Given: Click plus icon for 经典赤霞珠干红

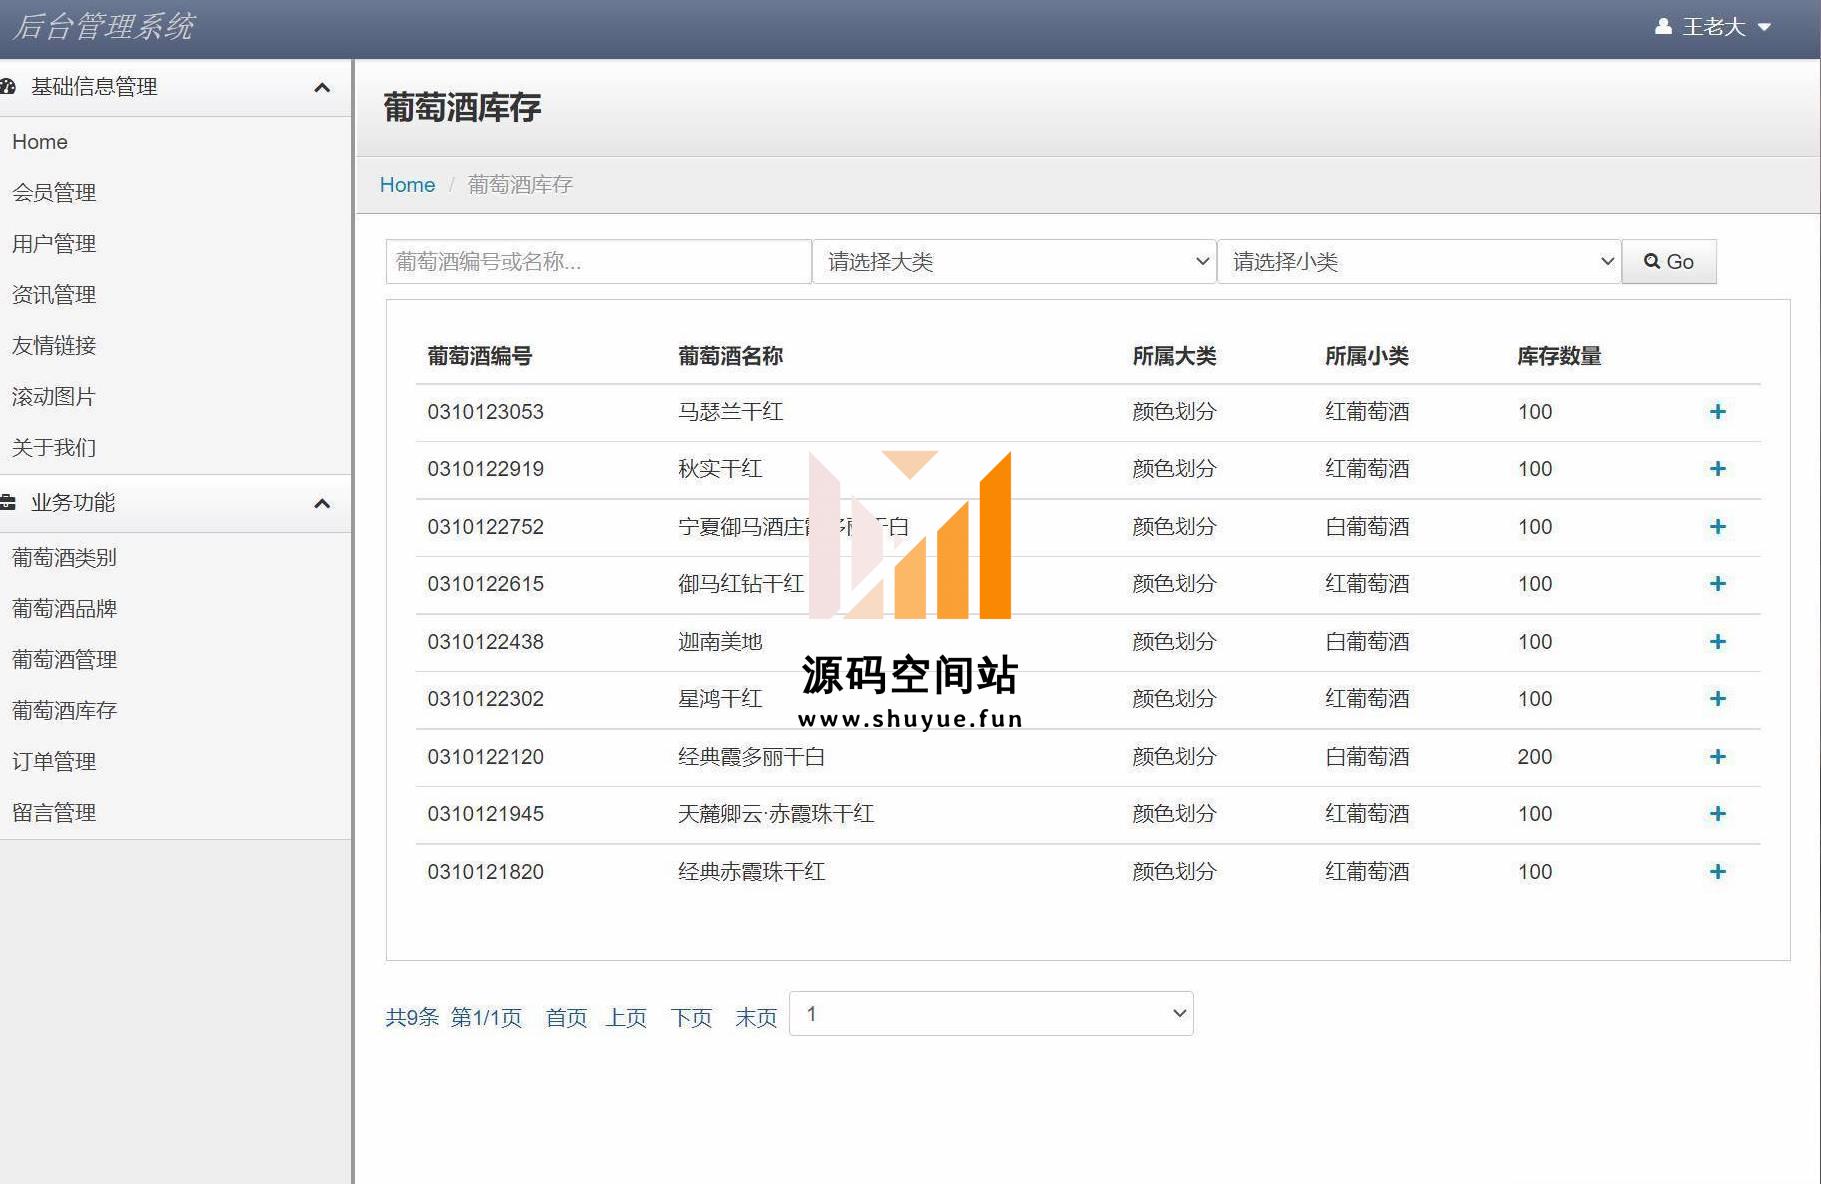Looking at the screenshot, I should (x=1717, y=872).
